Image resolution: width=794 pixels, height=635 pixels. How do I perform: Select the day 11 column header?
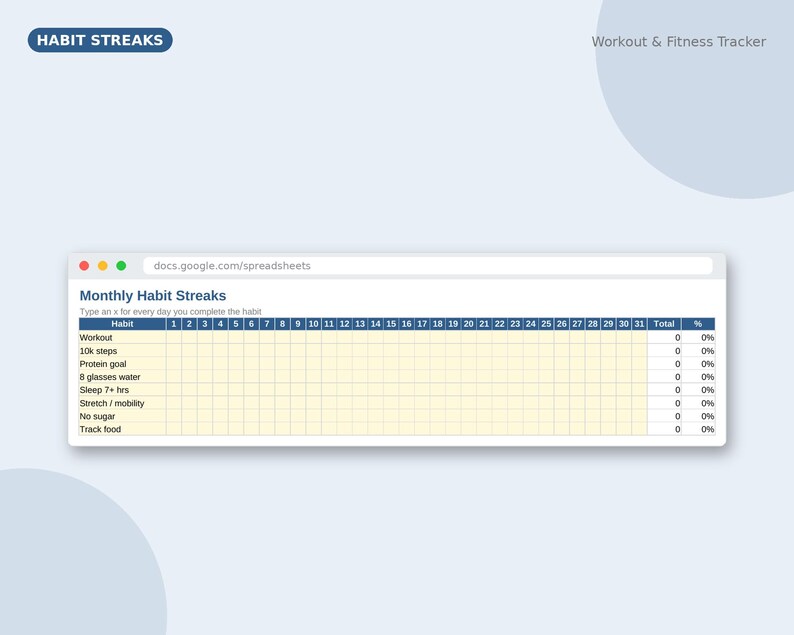(329, 324)
